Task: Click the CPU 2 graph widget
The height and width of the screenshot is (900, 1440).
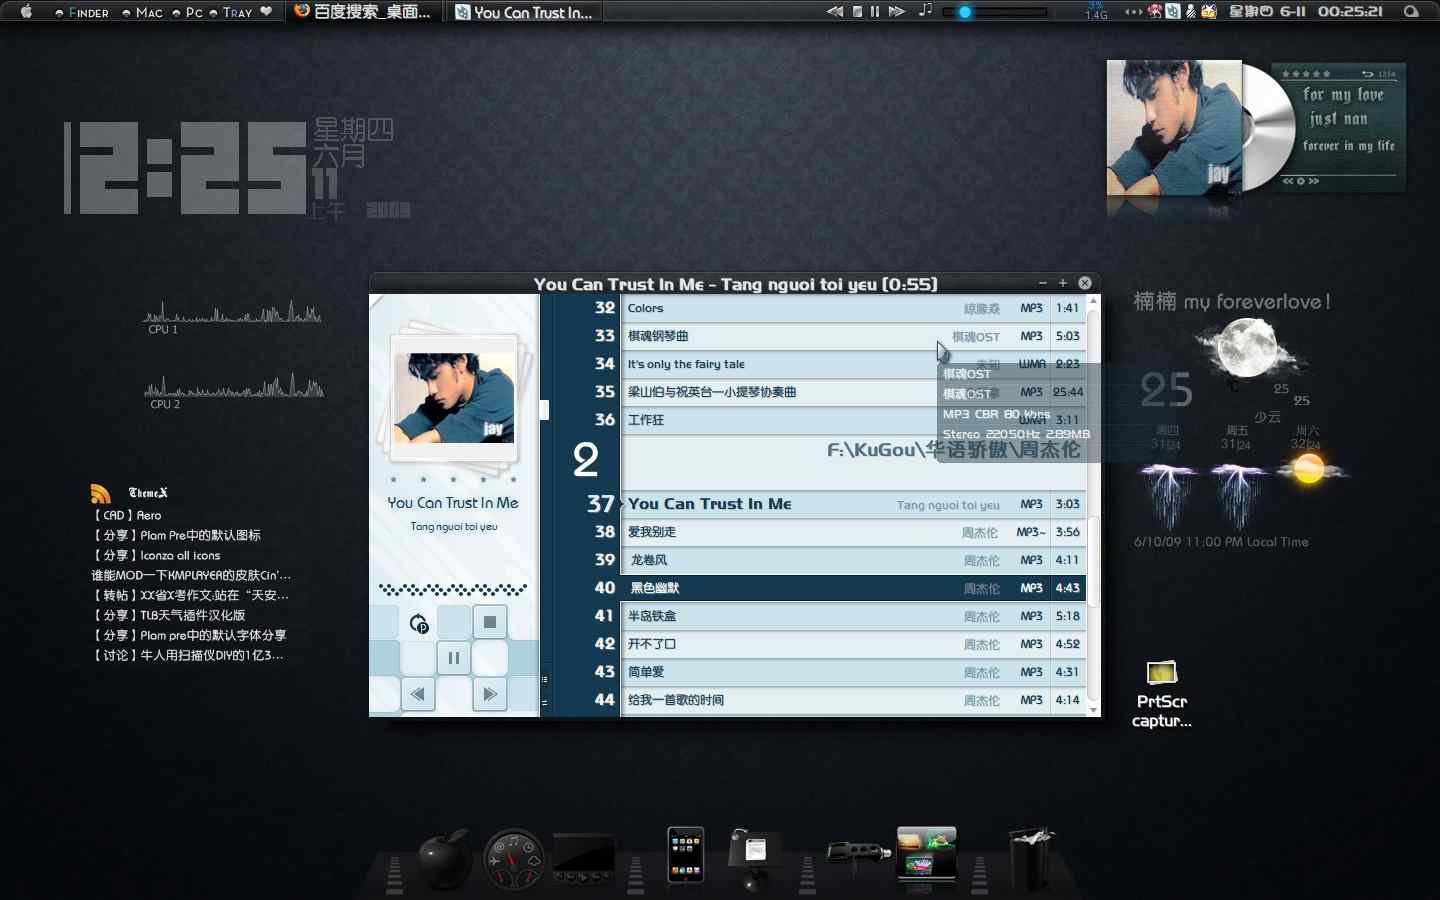Action: 234,386
